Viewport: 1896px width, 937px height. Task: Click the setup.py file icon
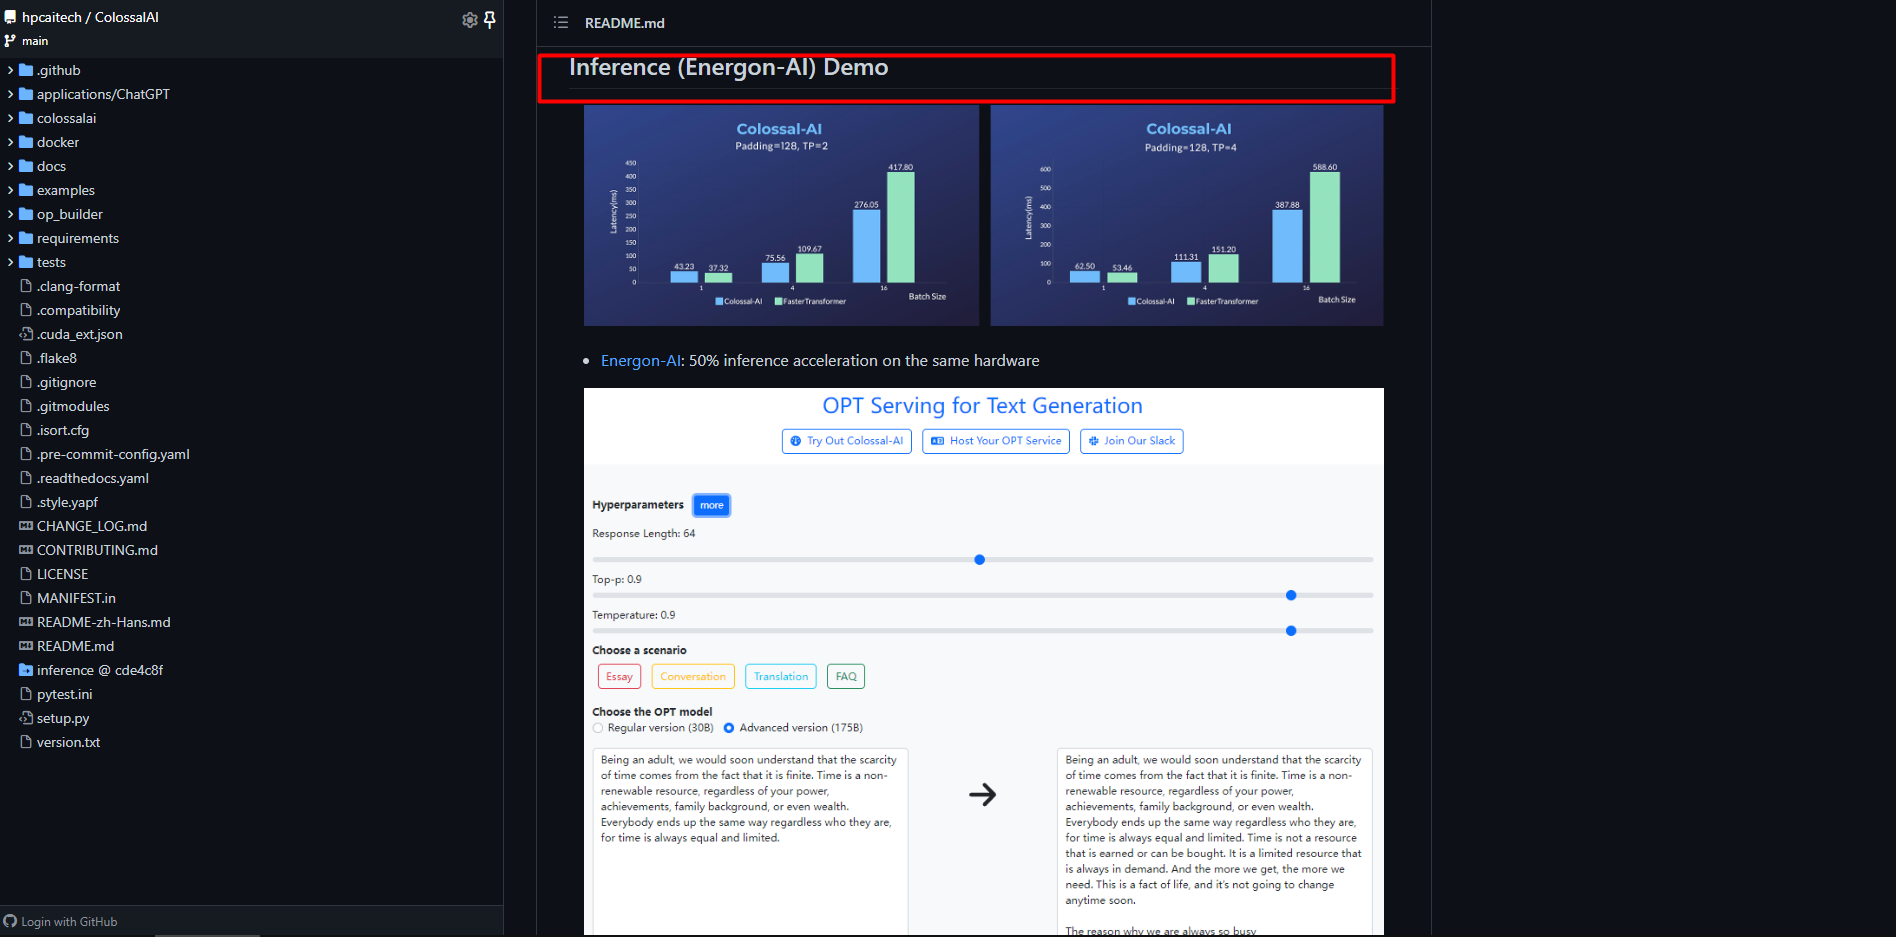click(26, 718)
